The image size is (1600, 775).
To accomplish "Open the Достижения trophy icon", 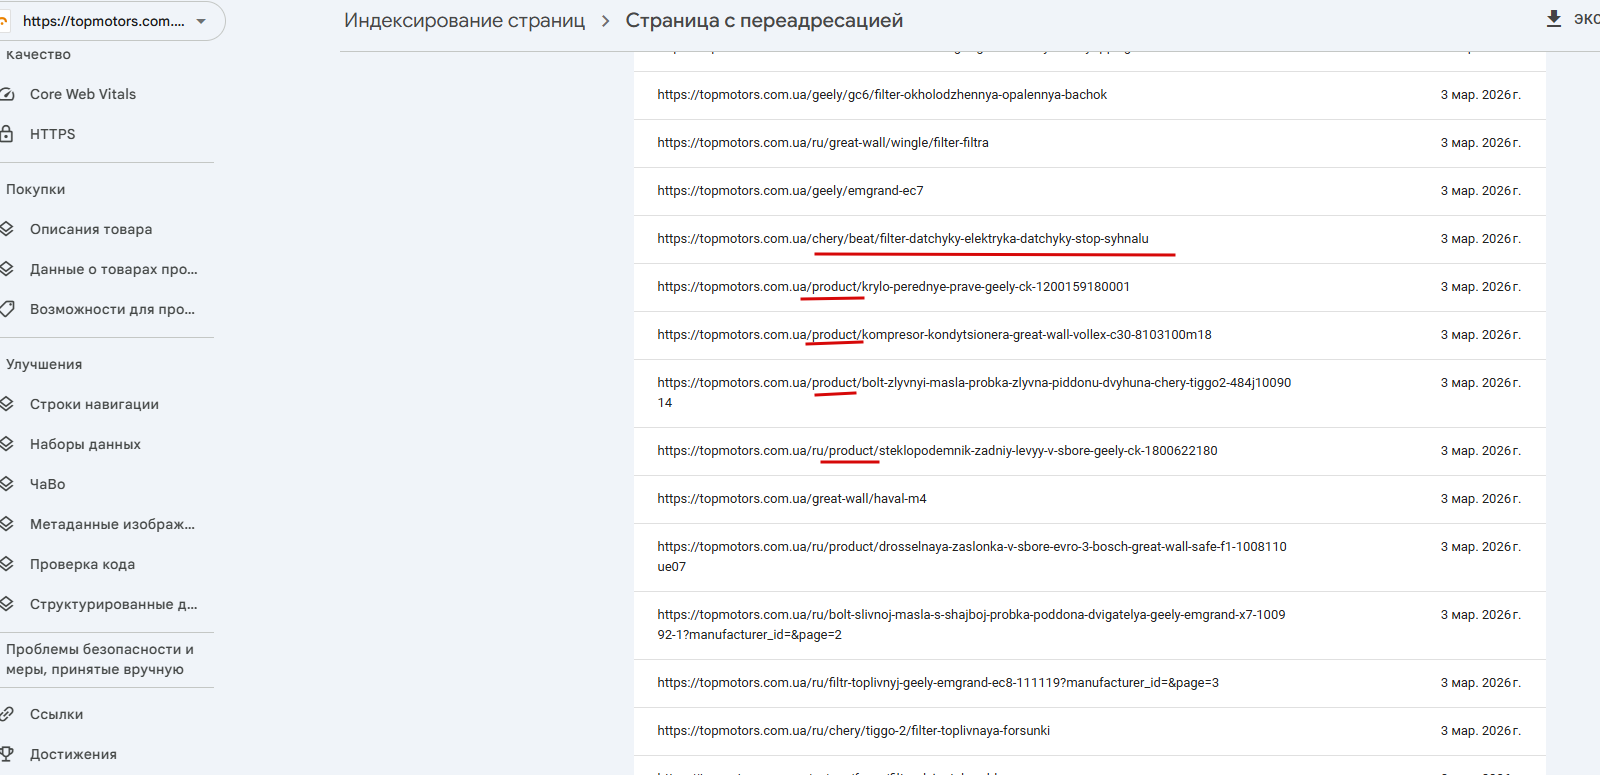I will point(6,754).
